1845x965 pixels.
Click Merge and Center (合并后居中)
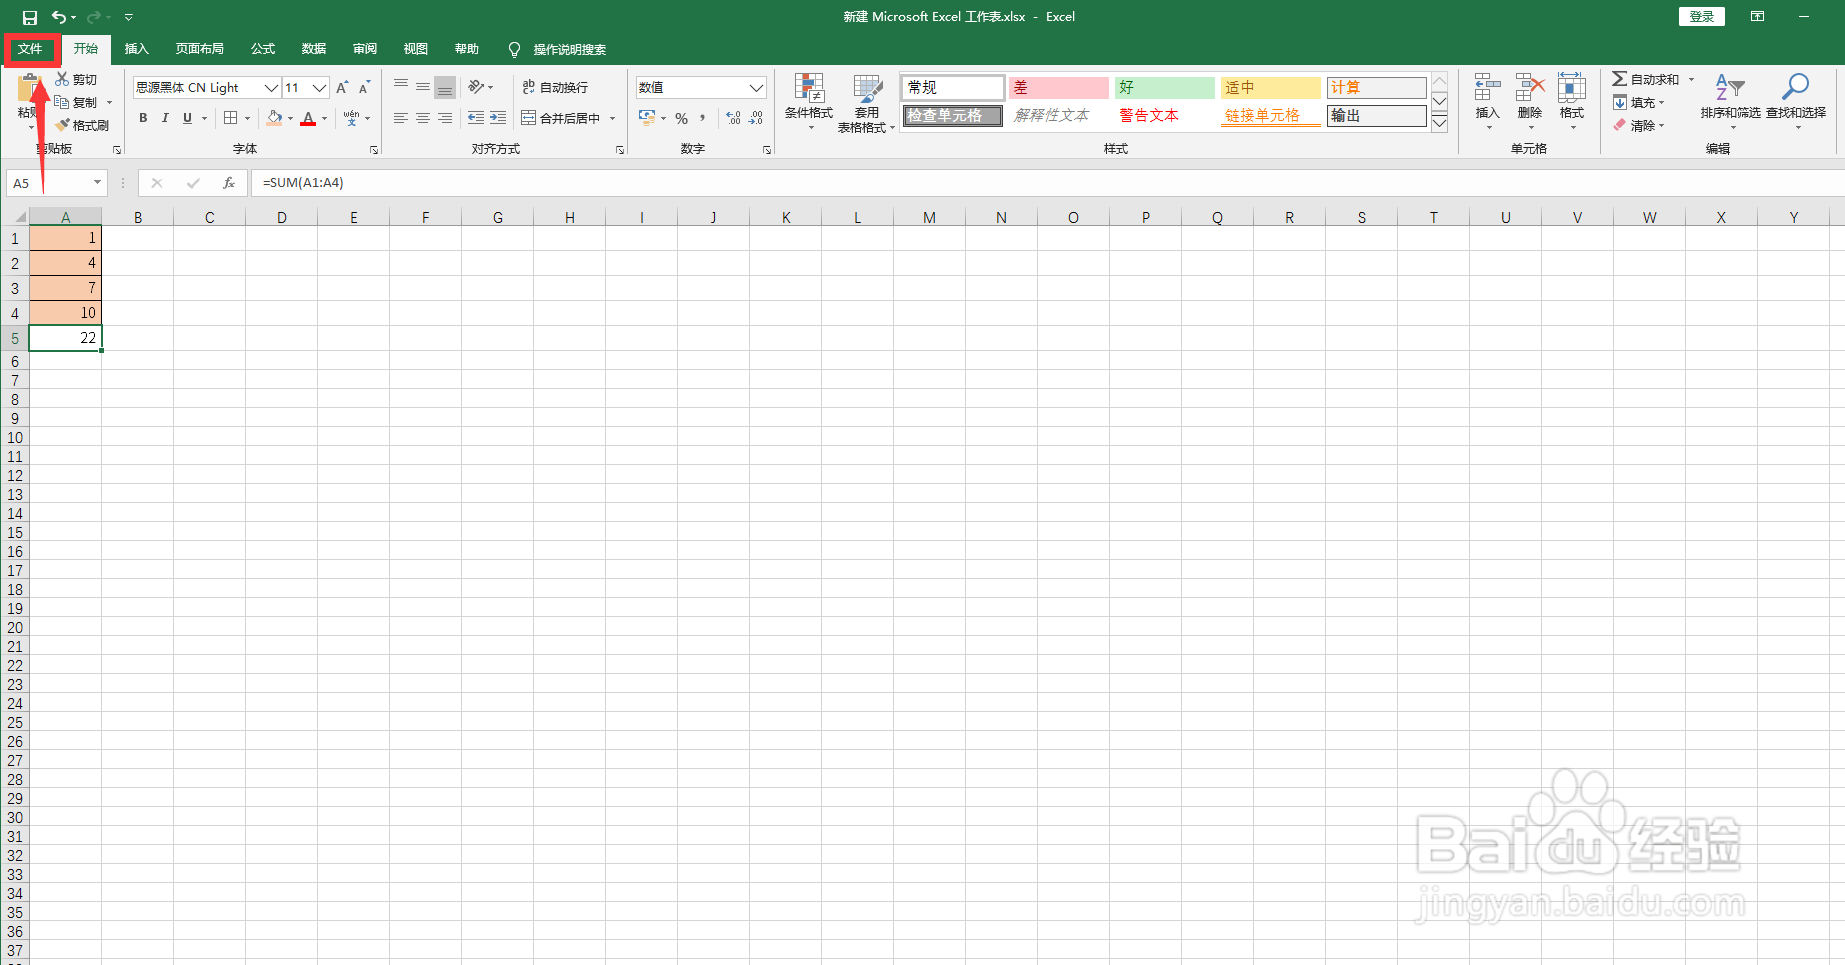[x=560, y=118]
